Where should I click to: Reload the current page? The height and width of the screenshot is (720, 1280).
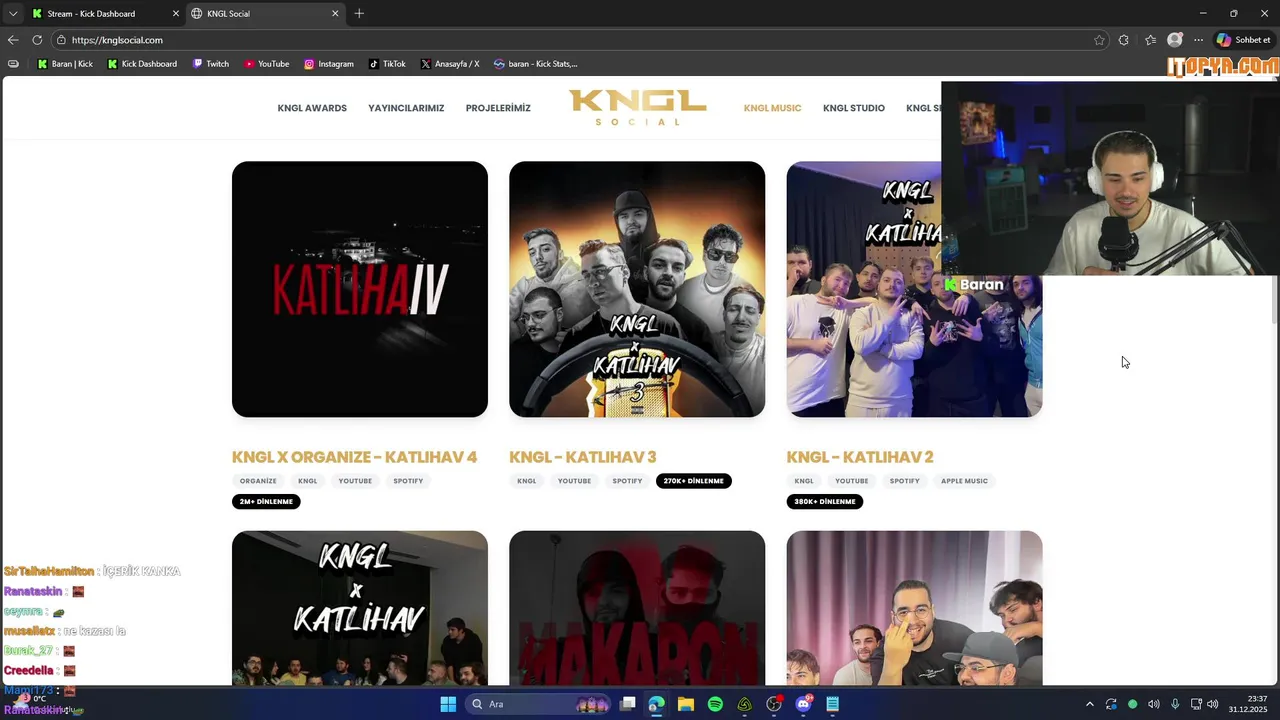pos(37,40)
